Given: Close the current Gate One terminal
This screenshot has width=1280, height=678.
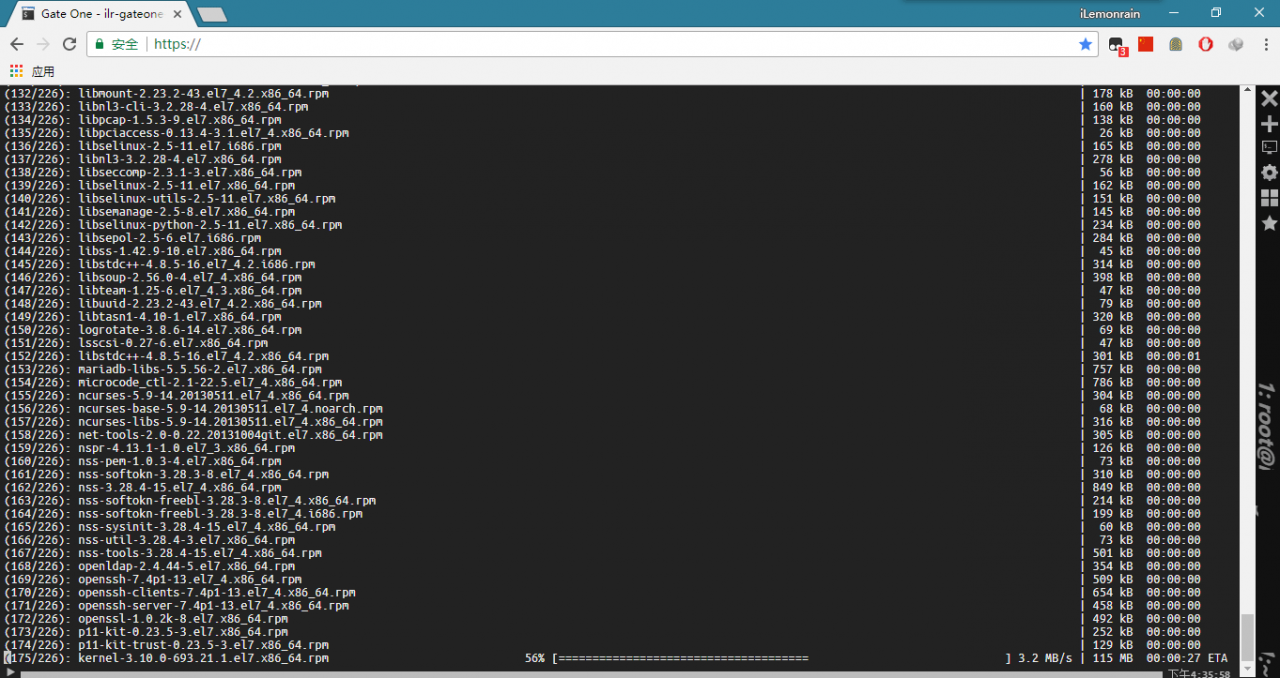Looking at the screenshot, I should click(1269, 98).
